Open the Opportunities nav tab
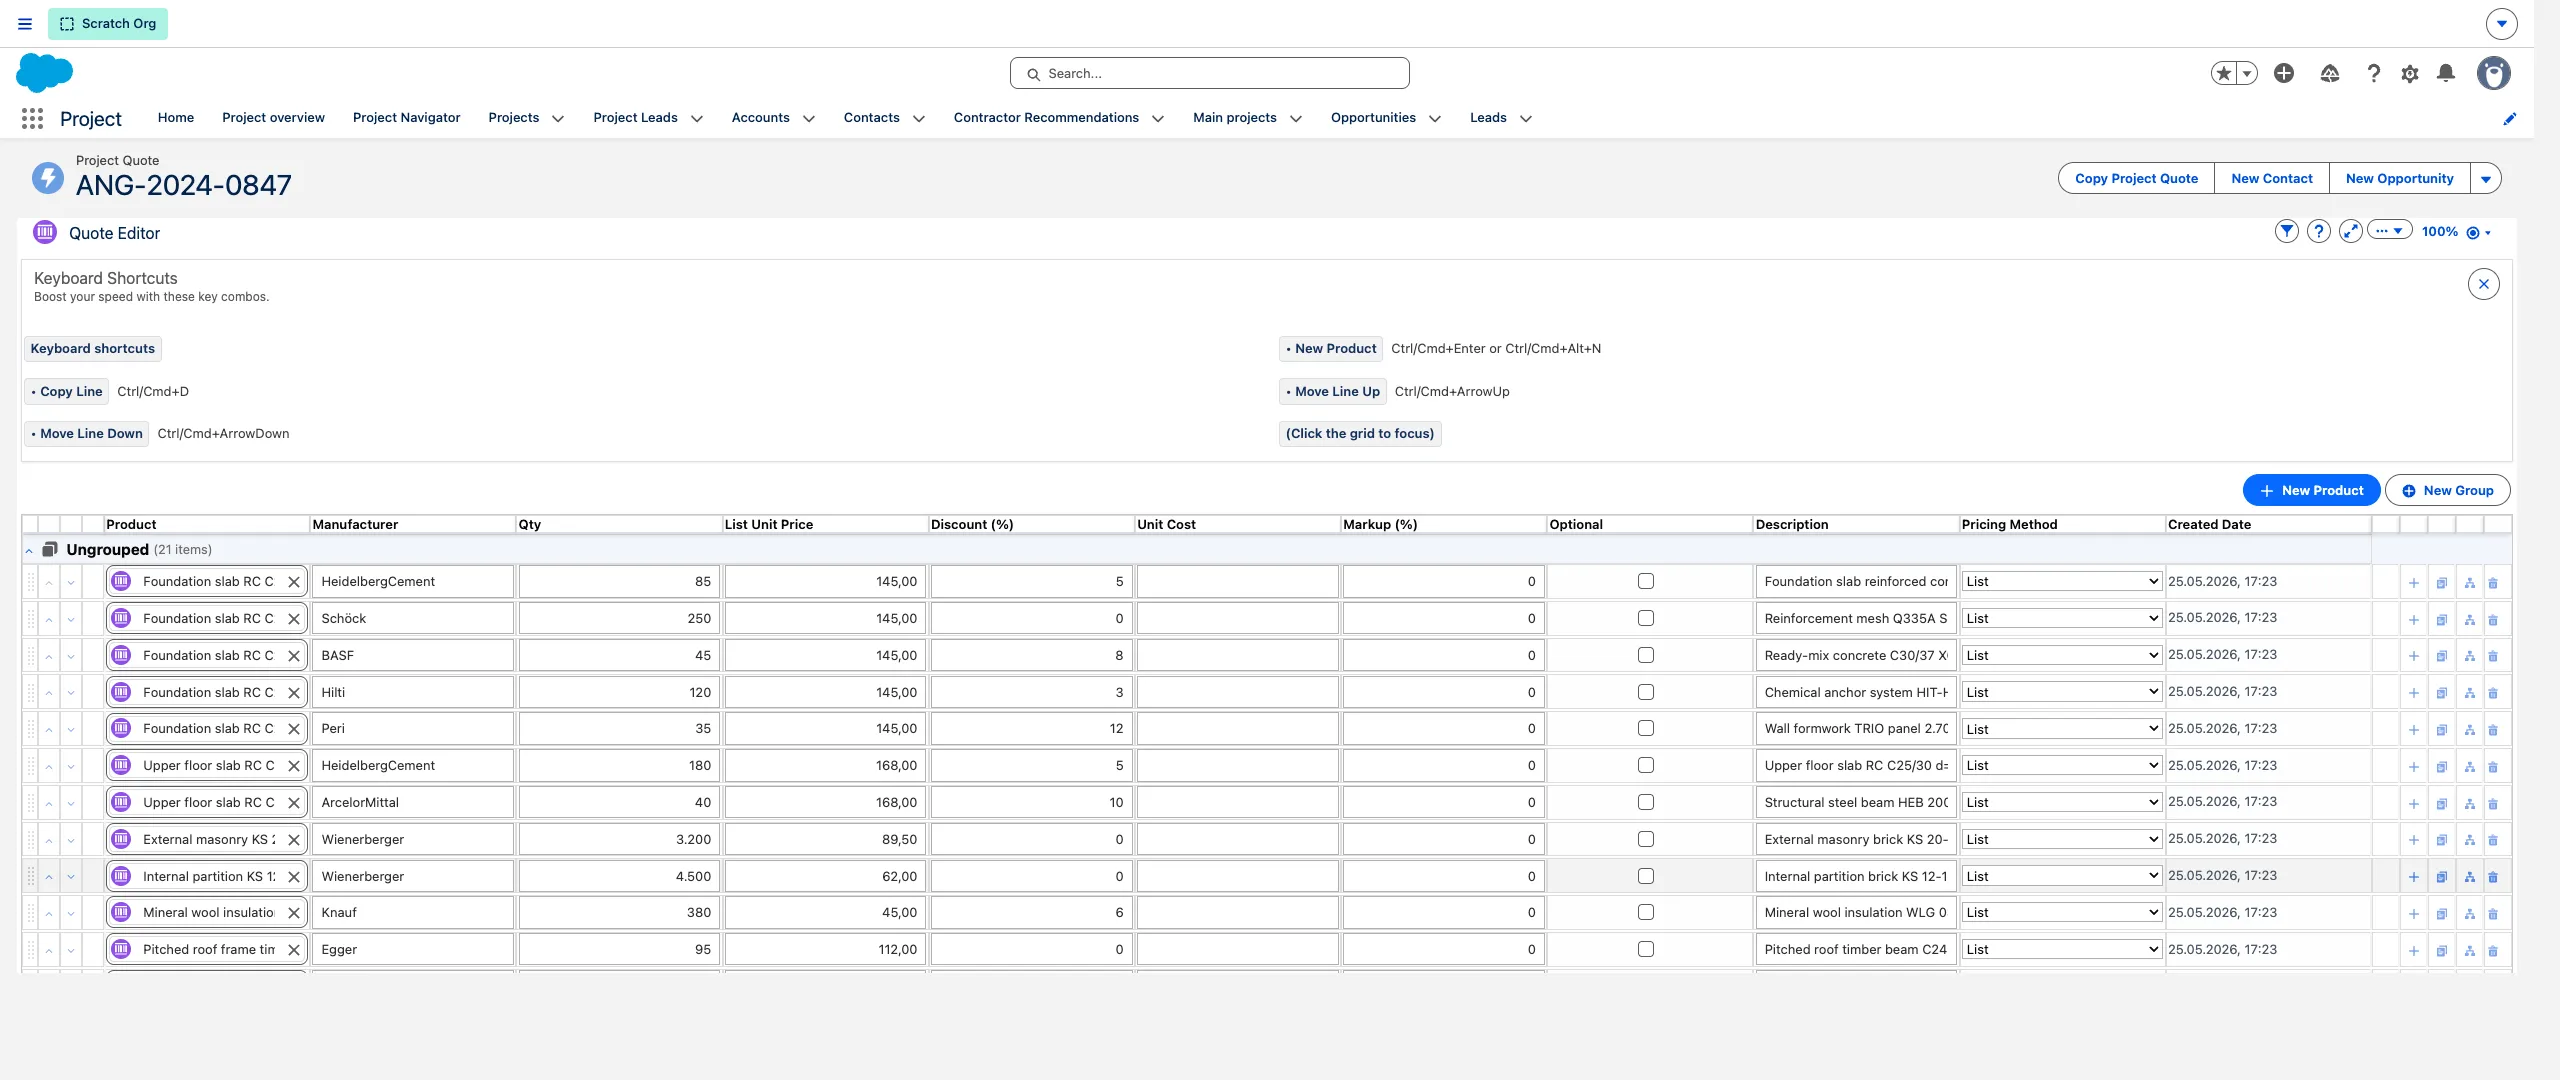The height and width of the screenshot is (1080, 2560). pyautogui.click(x=1373, y=118)
